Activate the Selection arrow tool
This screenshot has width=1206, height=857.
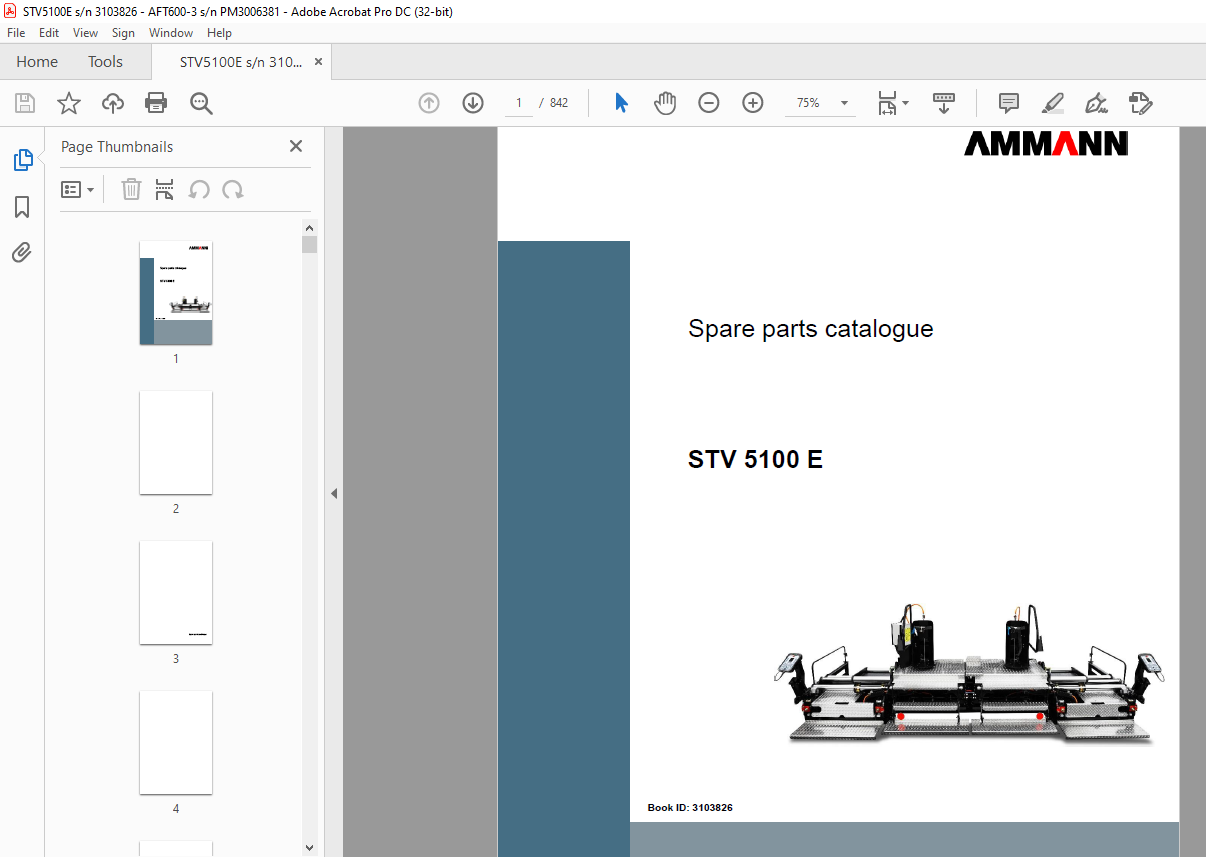[x=621, y=103]
